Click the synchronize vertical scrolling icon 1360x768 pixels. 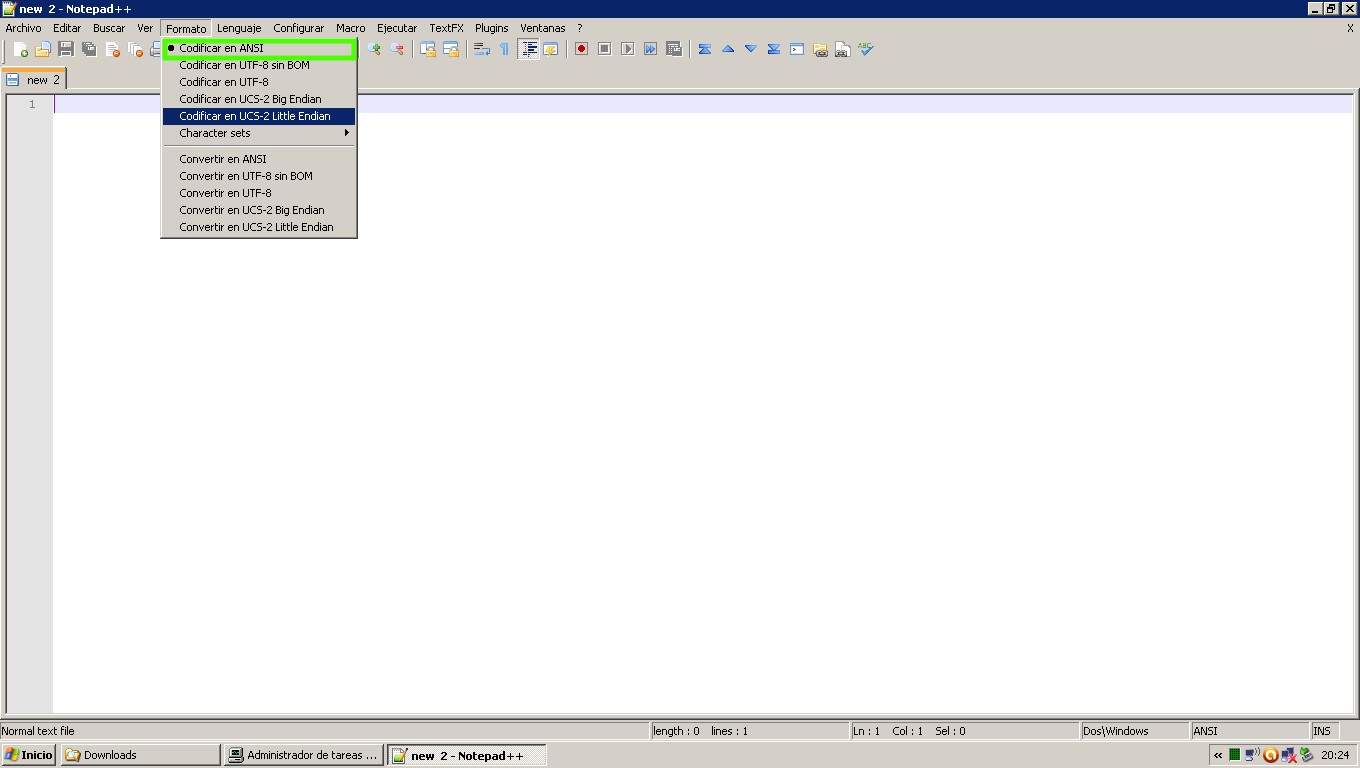[x=428, y=49]
